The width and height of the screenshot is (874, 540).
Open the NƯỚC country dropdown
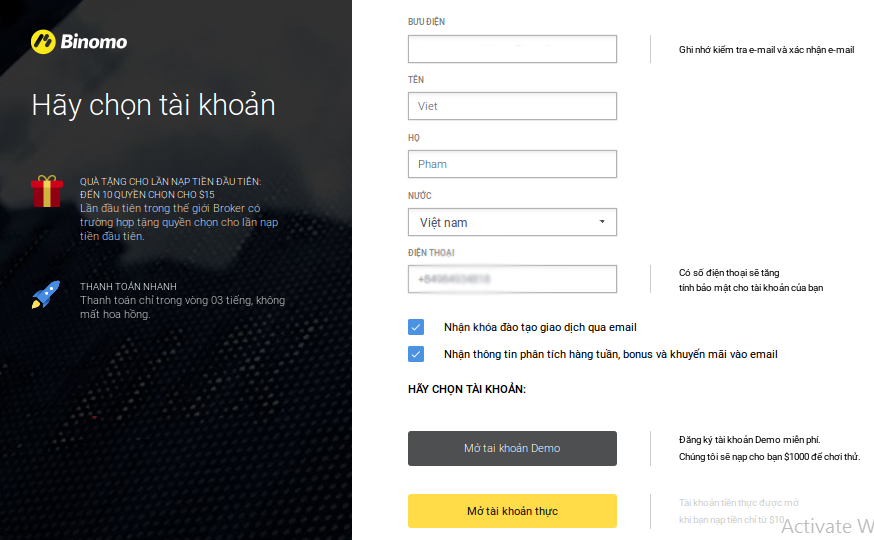512,222
